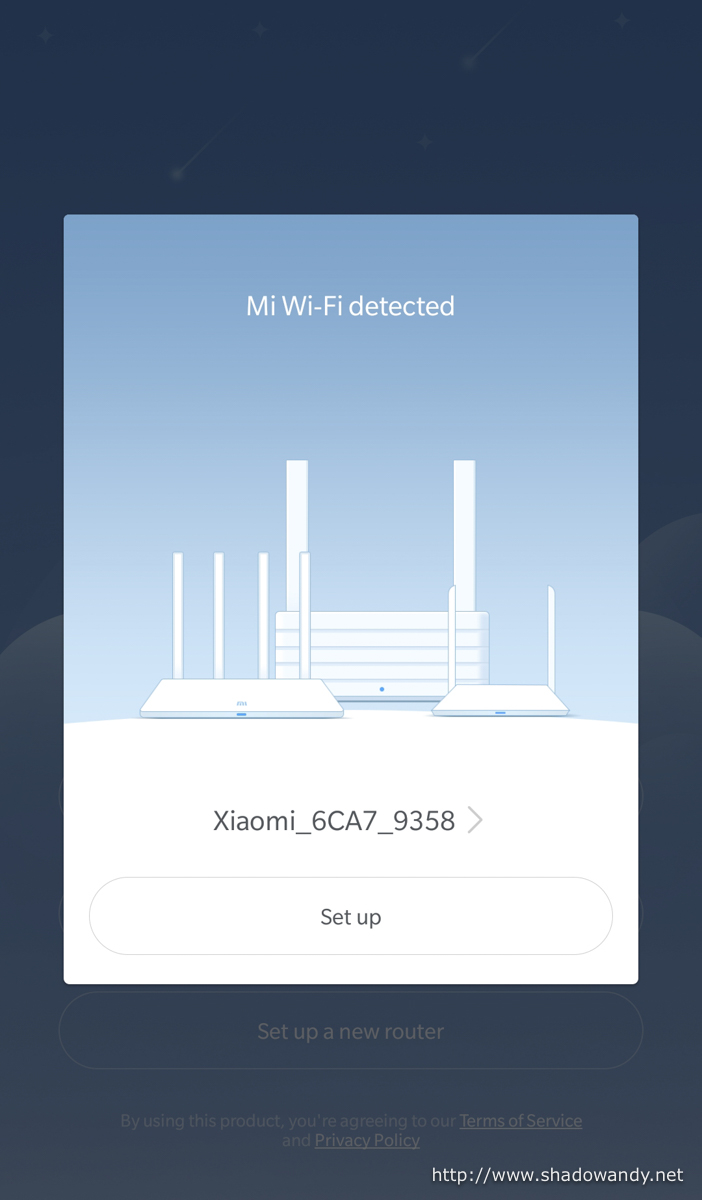The height and width of the screenshot is (1200, 702).
Task: Click the Mi Wi-Fi detected heading
Action: point(351,306)
